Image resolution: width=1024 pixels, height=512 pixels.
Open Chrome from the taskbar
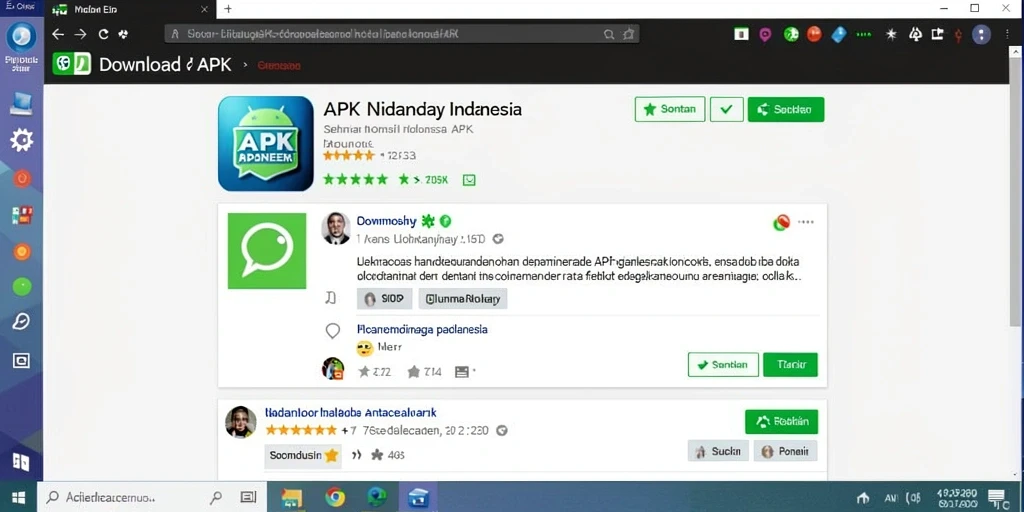[x=335, y=498]
